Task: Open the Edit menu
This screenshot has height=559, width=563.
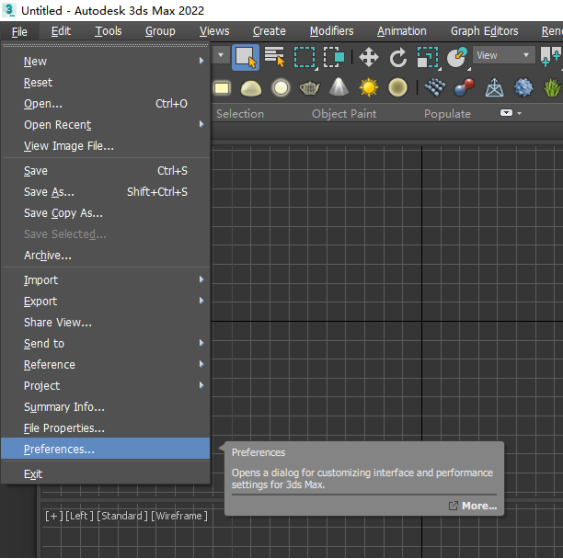Action: (61, 31)
